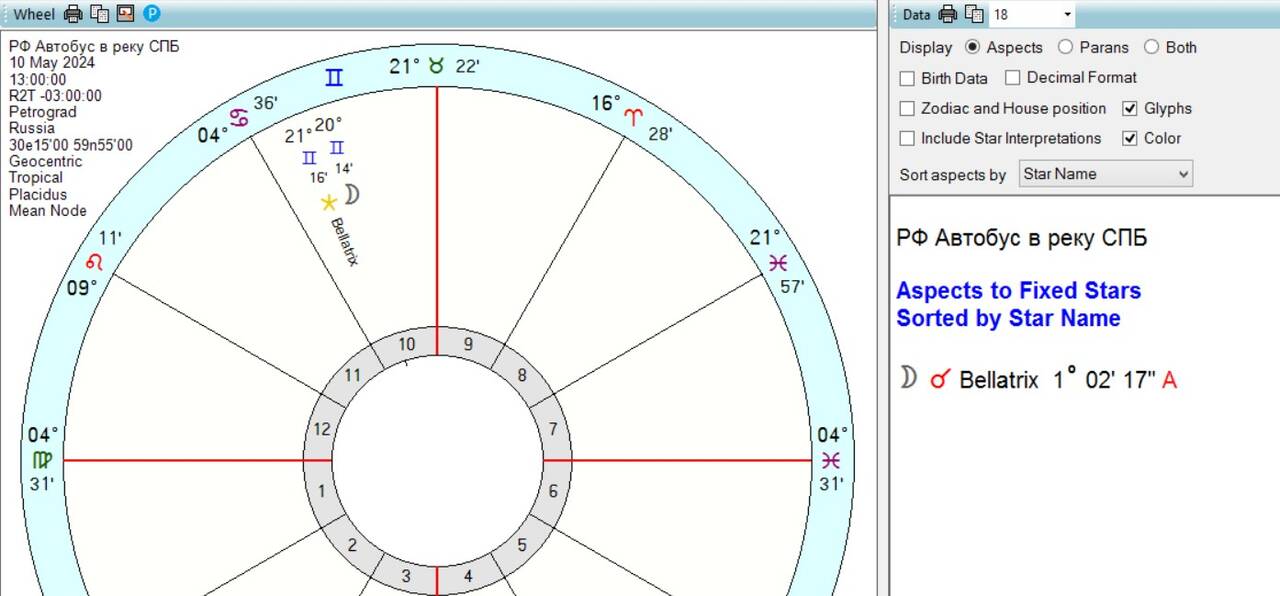1280x596 pixels.
Task: Click the blue P icon in Wheel toolbar
Action: [151, 14]
